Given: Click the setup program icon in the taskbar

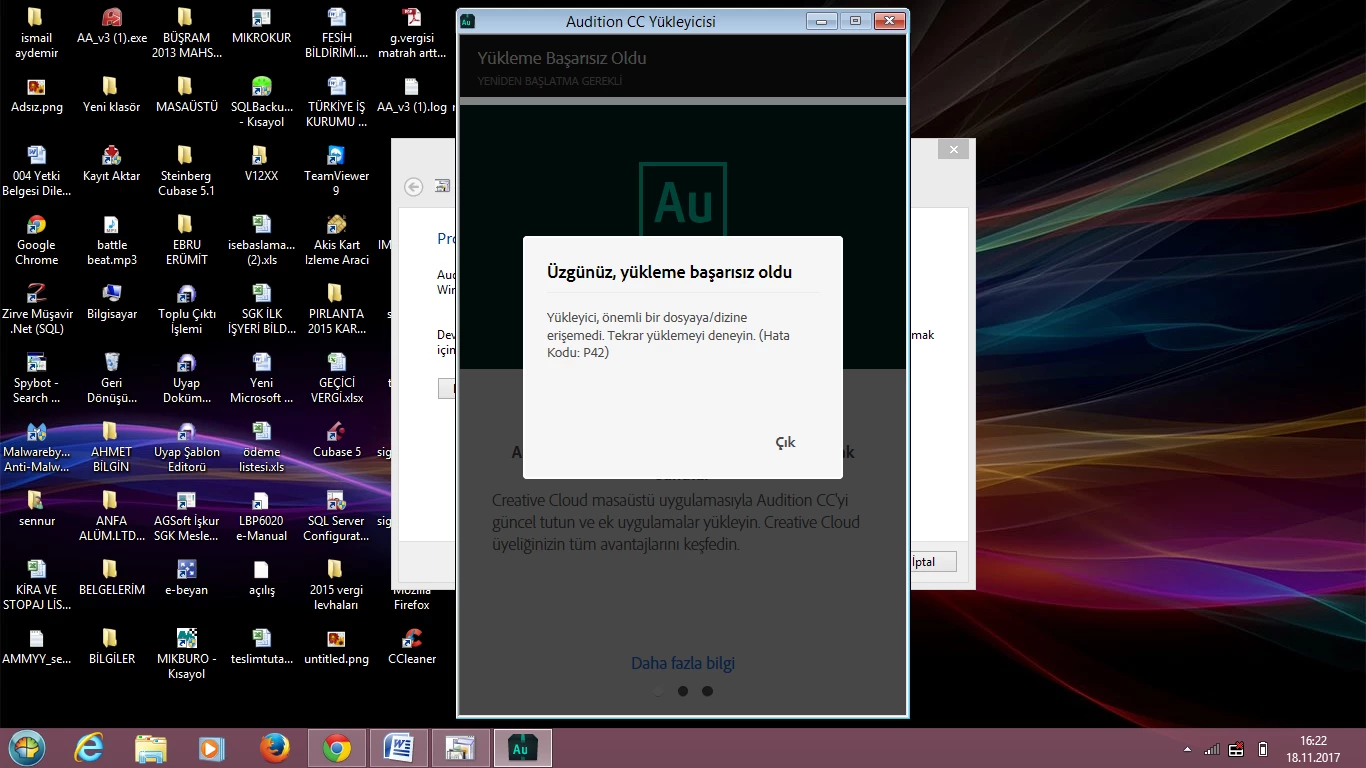Looking at the screenshot, I should pyautogui.click(x=460, y=748).
